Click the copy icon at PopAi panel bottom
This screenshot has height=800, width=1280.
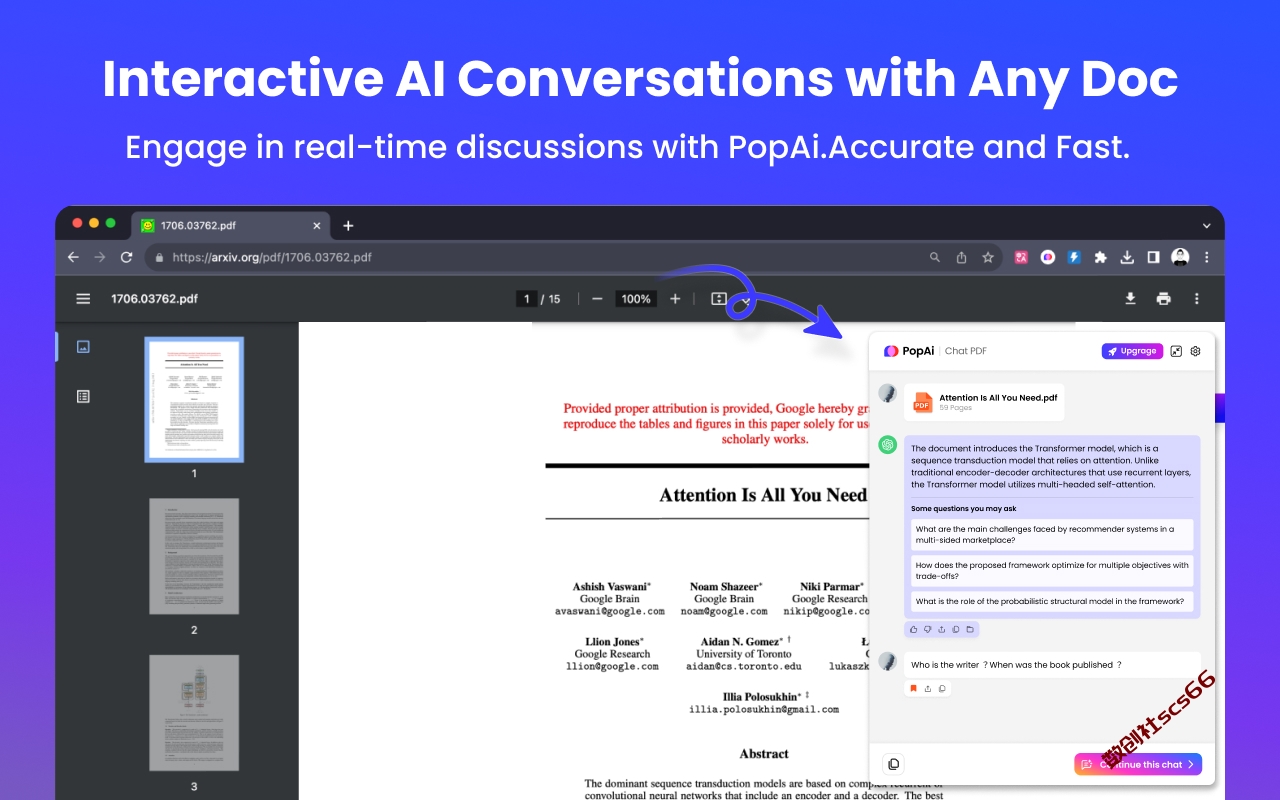tap(894, 764)
